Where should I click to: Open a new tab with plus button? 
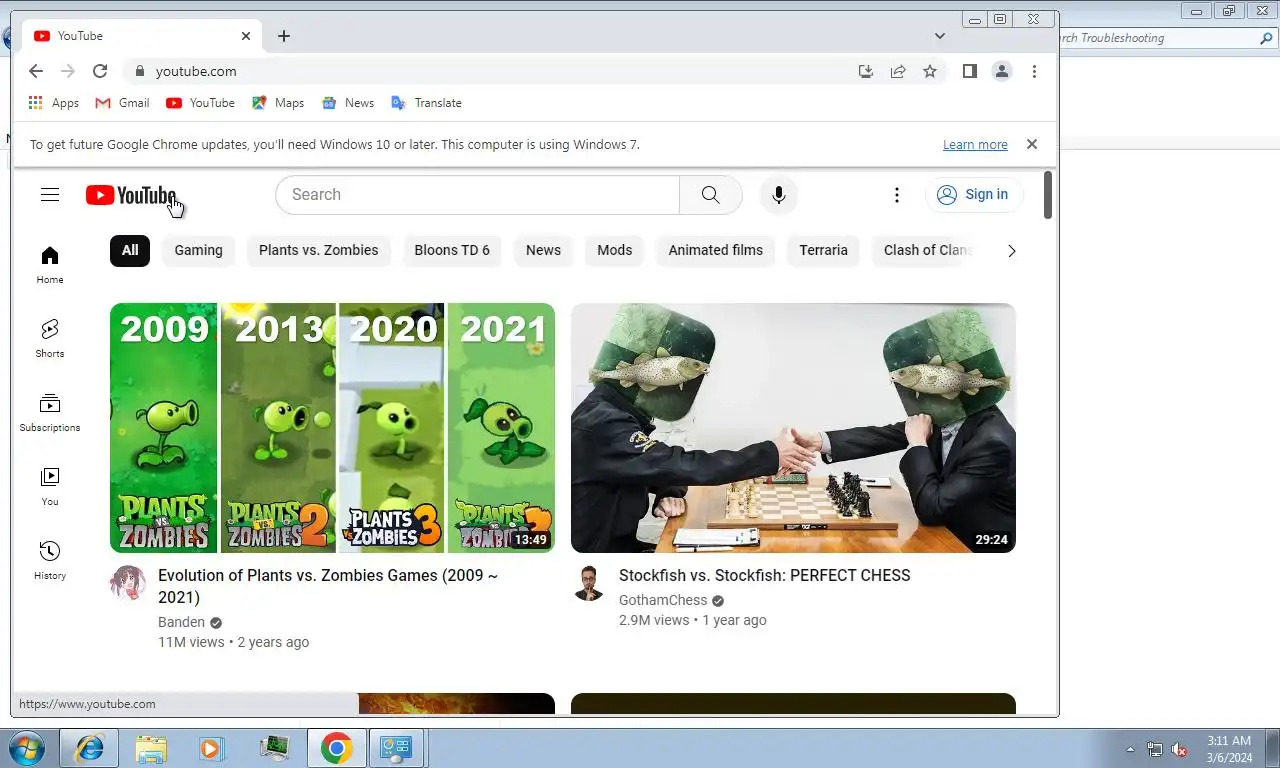pyautogui.click(x=284, y=36)
